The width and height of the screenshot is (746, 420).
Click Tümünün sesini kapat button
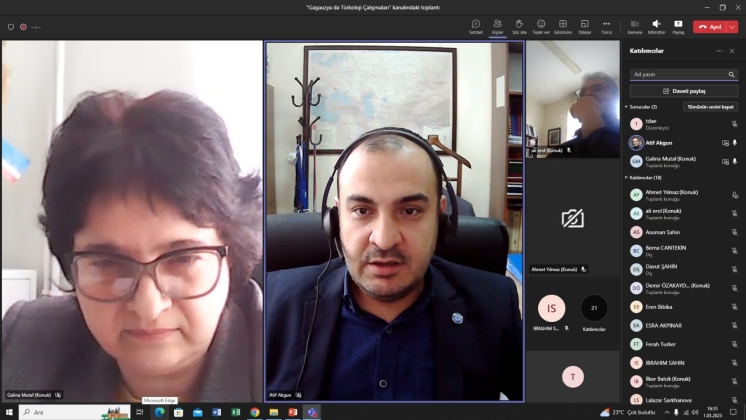(709, 106)
